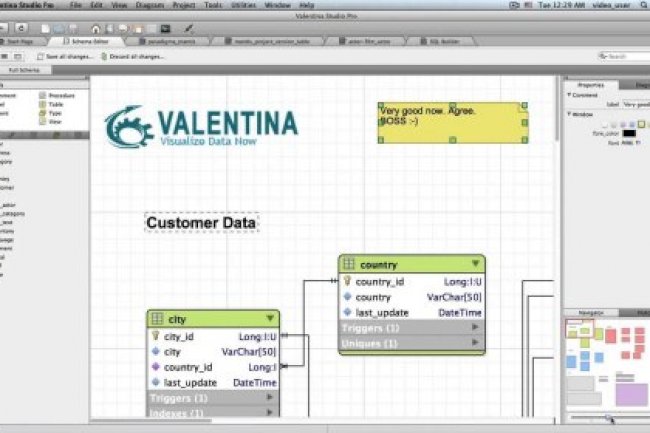This screenshot has width=650, height=433.
Task: Click the country_id key icon in country table
Action: click(x=347, y=282)
